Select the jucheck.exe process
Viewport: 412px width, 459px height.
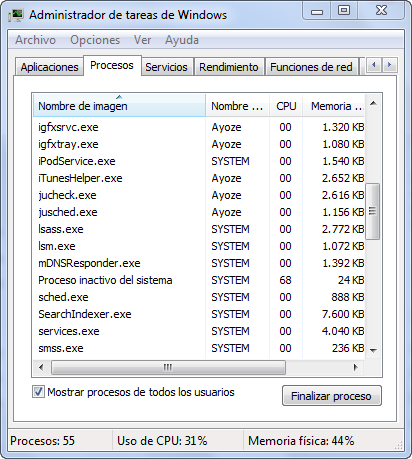coord(199,195)
